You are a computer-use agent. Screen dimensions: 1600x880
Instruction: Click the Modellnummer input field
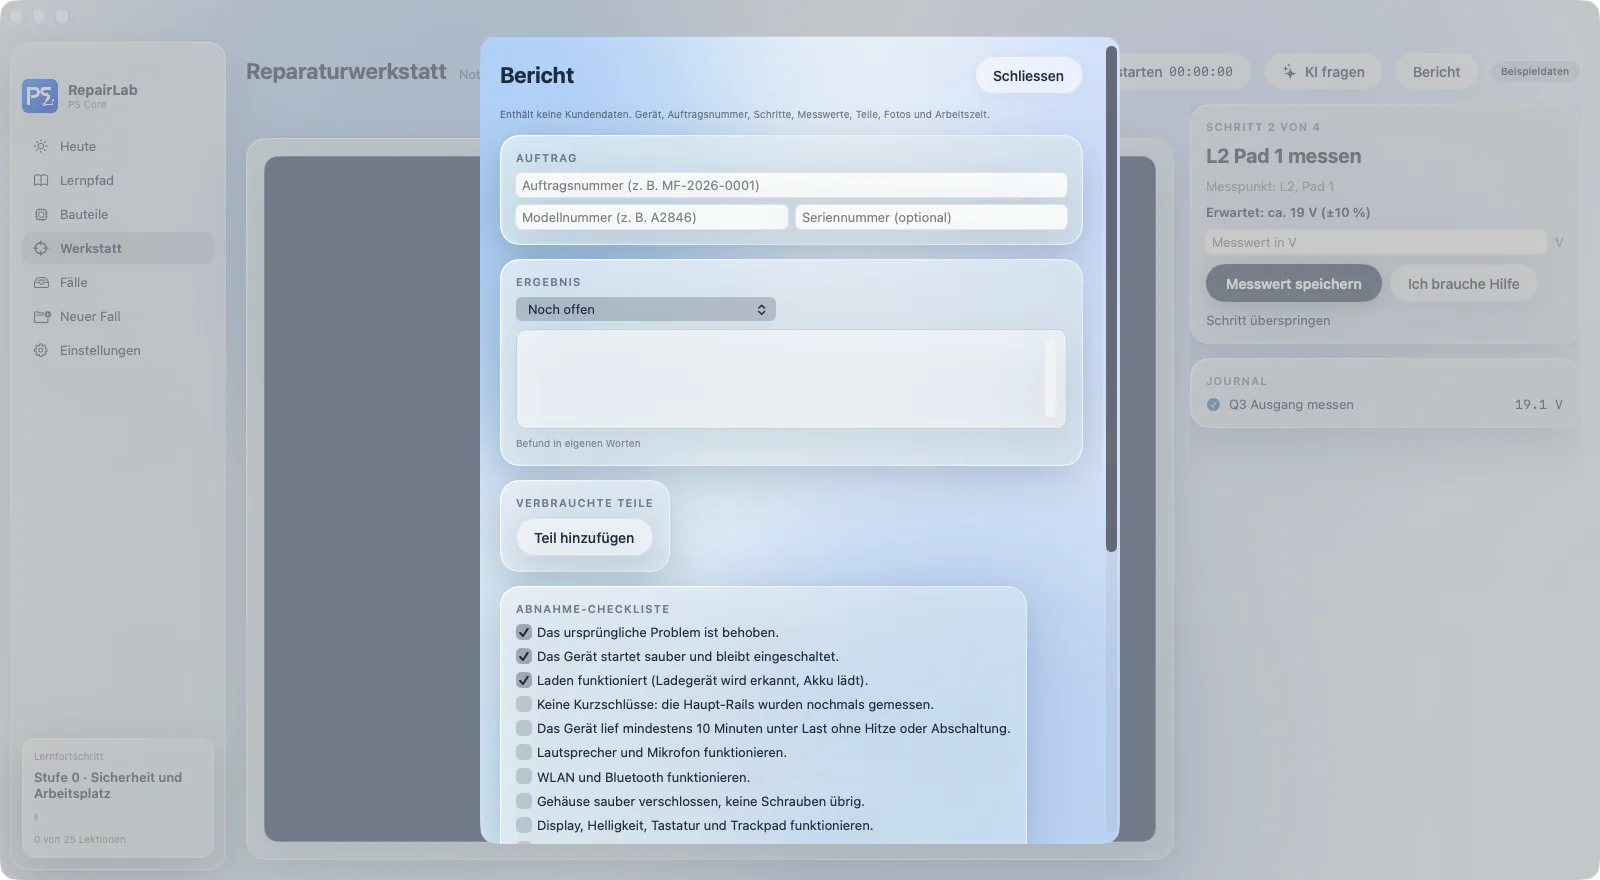(x=652, y=217)
